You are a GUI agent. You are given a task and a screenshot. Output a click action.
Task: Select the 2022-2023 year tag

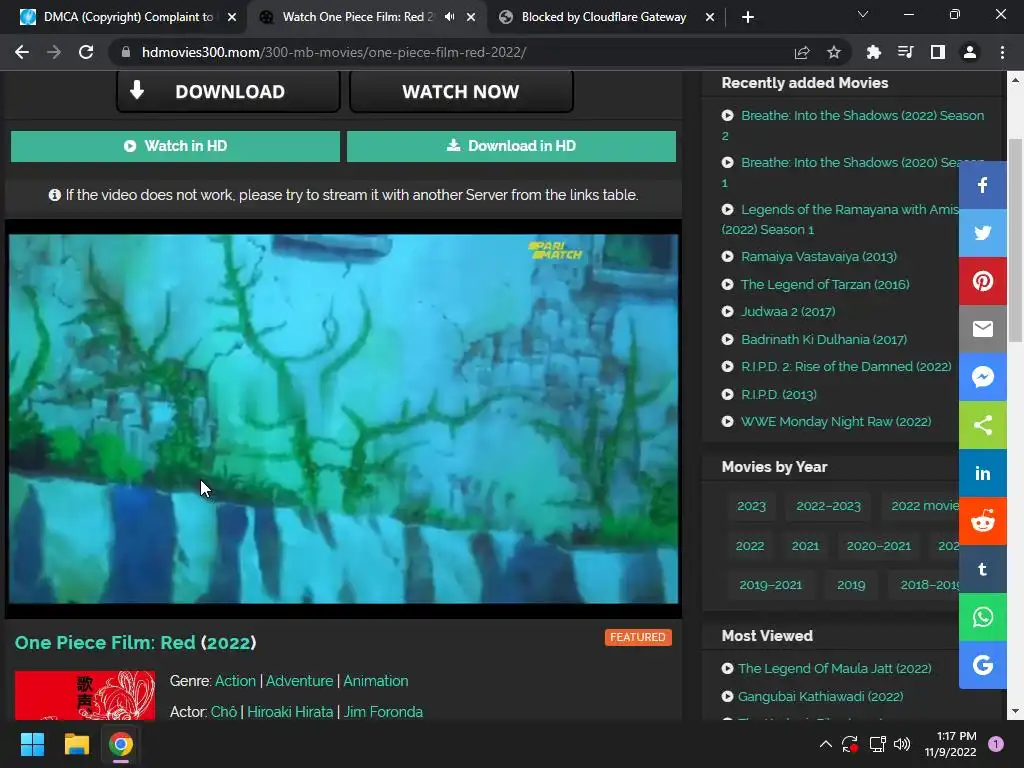click(828, 506)
